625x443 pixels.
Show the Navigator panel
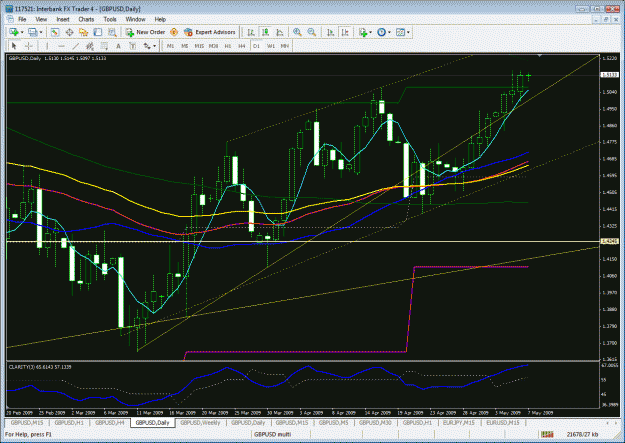(83, 32)
